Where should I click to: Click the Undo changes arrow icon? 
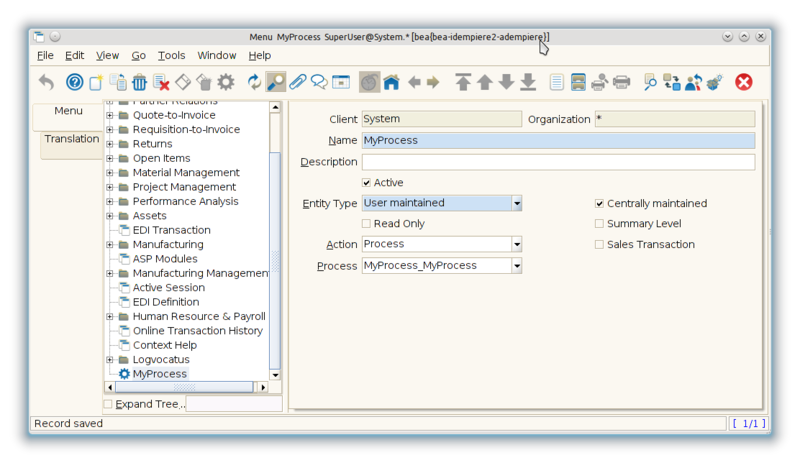[x=46, y=82]
